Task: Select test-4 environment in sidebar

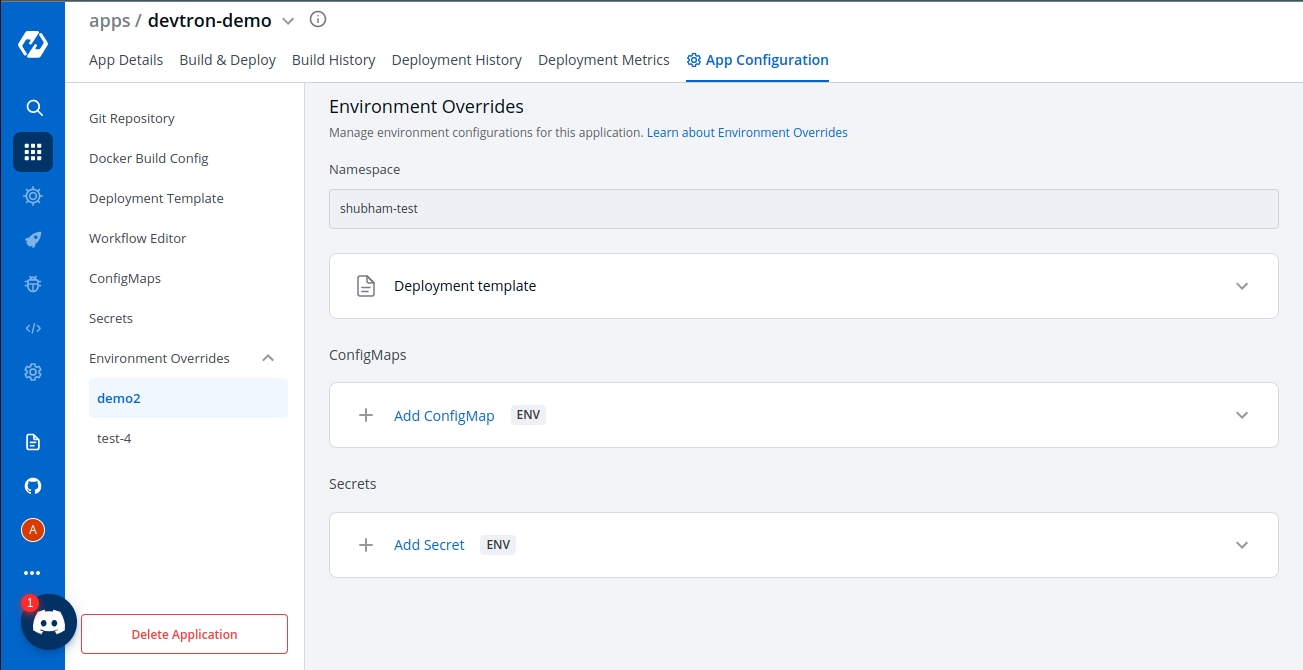Action: click(114, 438)
